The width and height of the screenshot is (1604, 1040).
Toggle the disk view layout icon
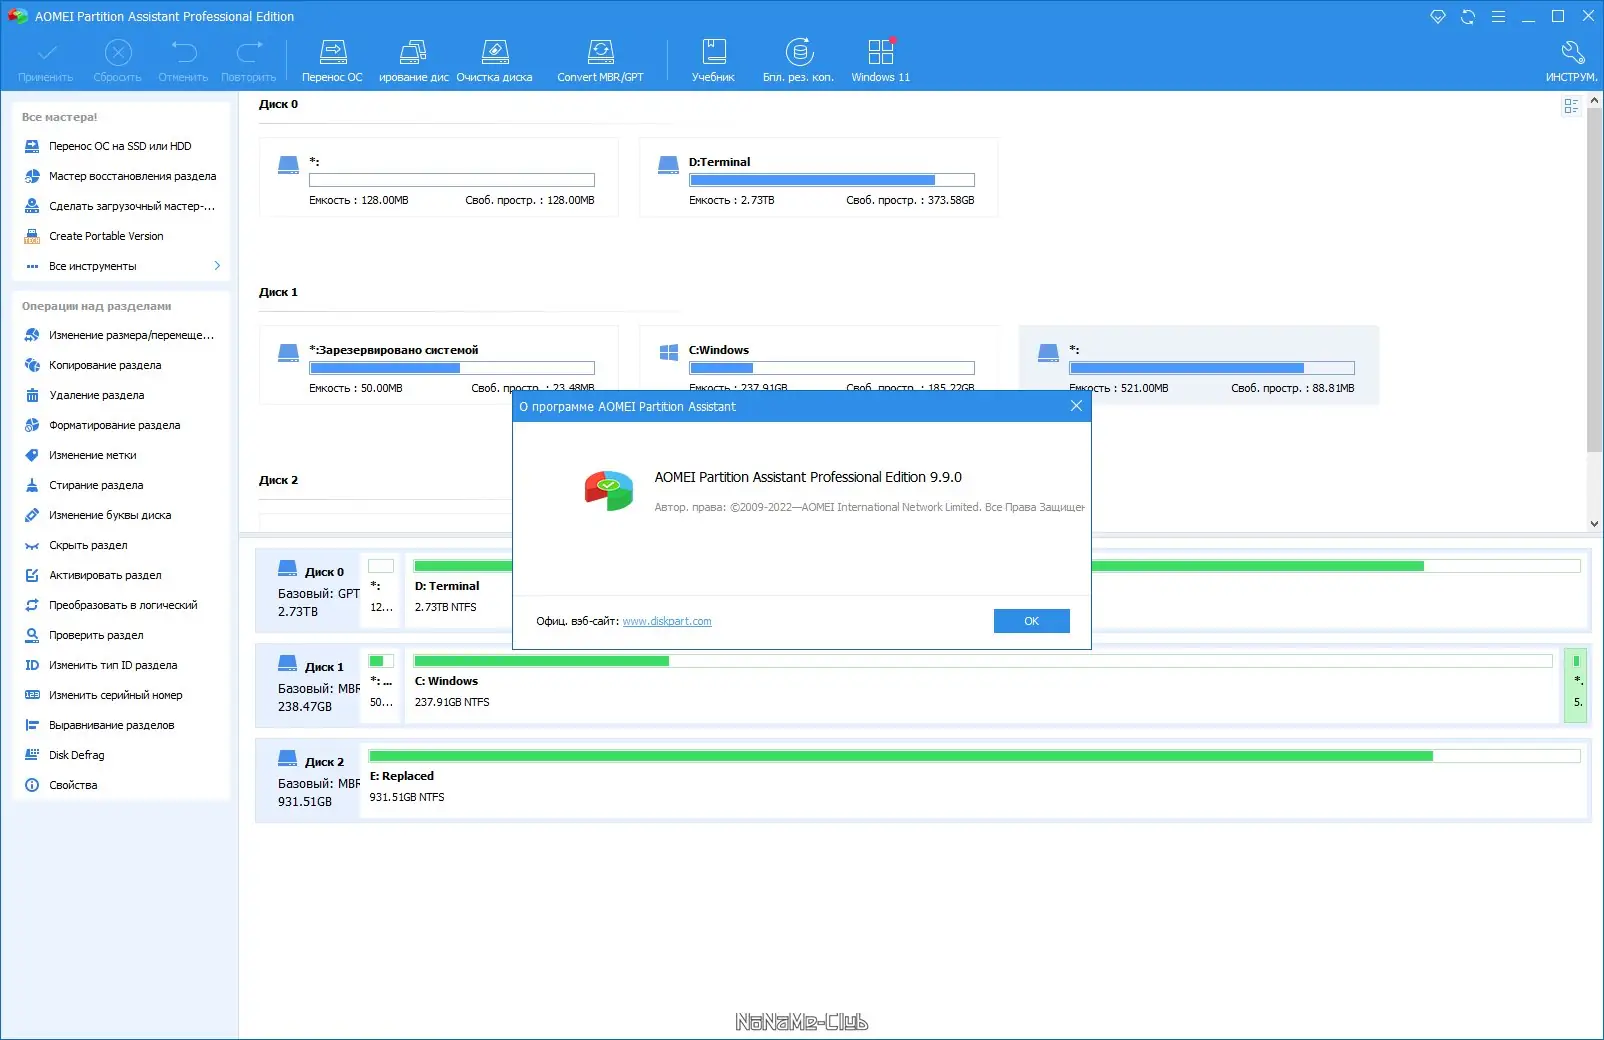[x=1571, y=106]
